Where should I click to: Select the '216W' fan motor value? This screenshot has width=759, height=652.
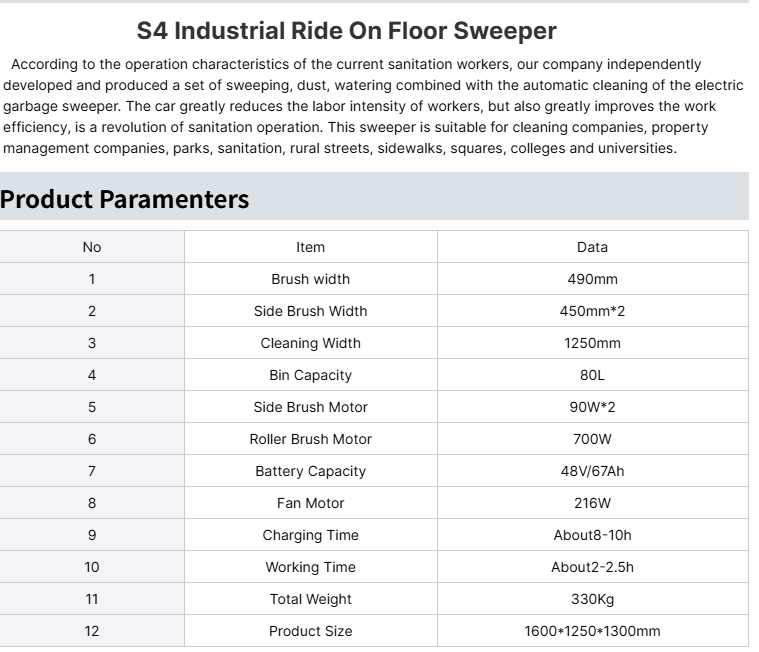coord(592,503)
